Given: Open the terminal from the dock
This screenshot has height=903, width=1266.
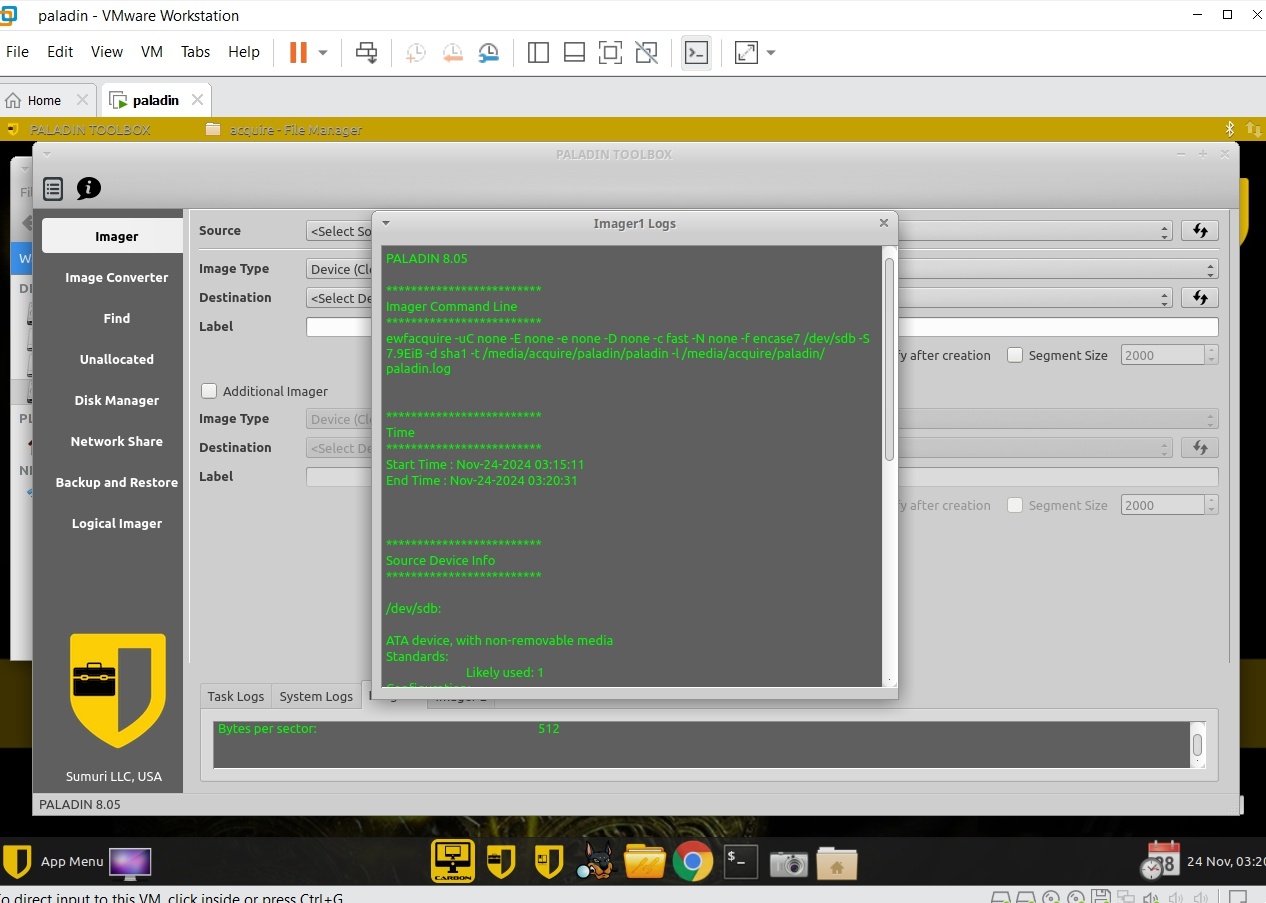Looking at the screenshot, I should 740,861.
